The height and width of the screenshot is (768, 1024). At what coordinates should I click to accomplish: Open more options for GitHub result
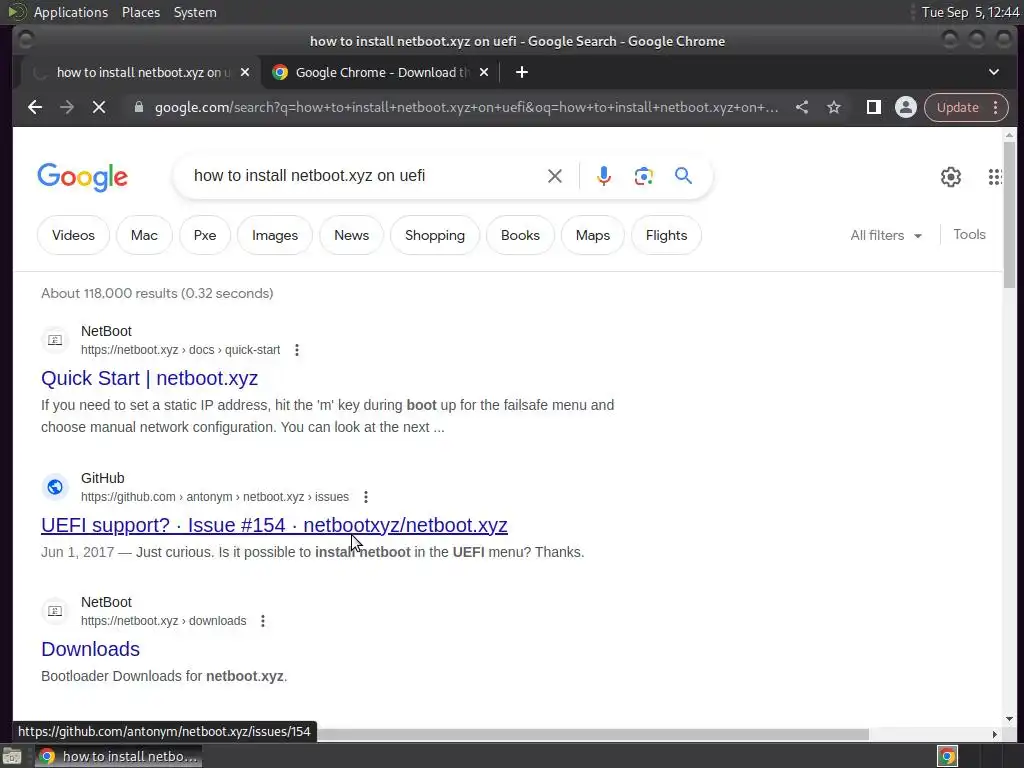tap(366, 497)
